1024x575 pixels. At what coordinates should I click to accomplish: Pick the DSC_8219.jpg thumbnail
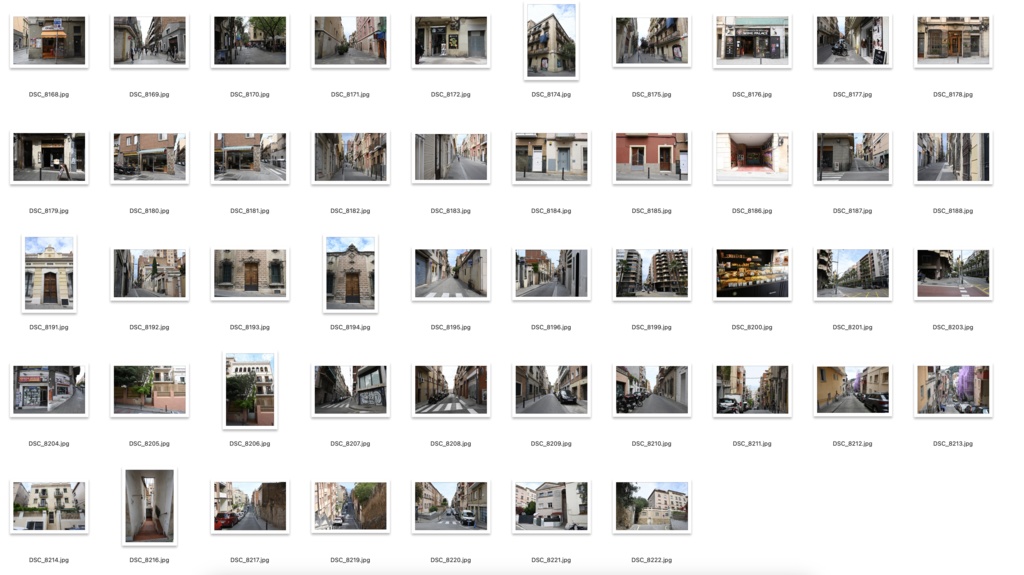tap(351, 506)
